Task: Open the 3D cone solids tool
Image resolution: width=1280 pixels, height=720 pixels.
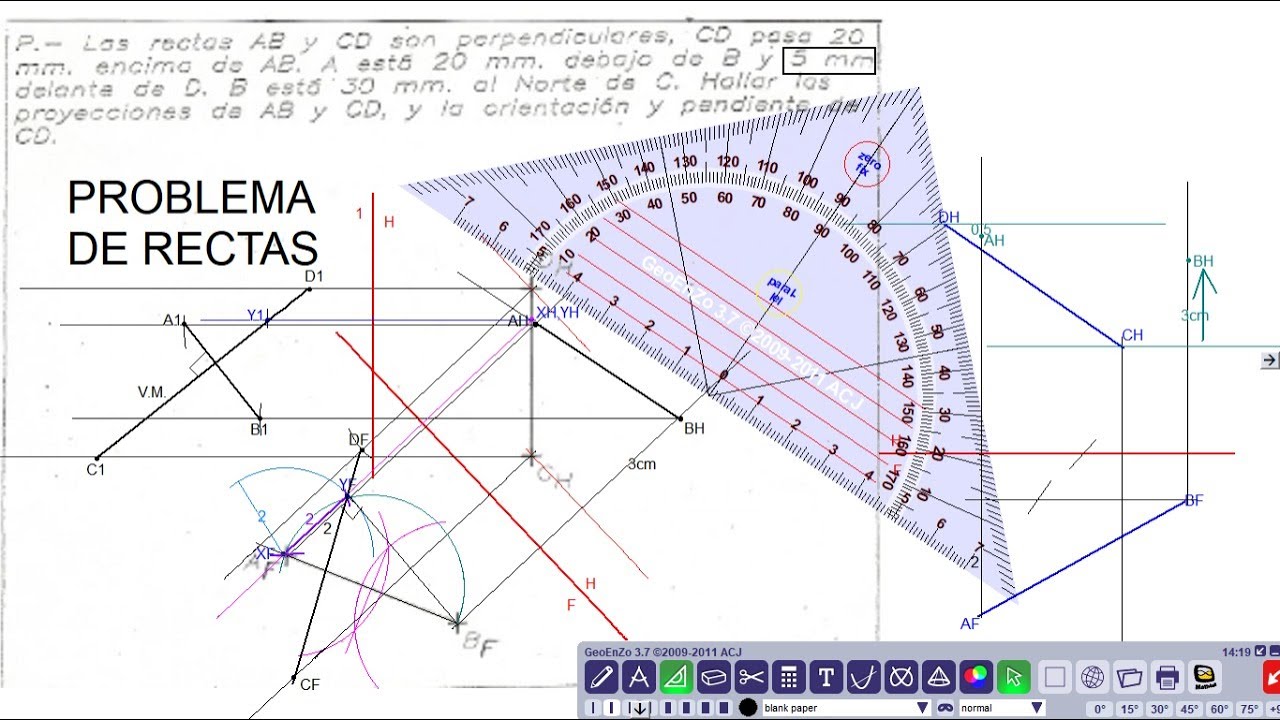Action: 939,677
